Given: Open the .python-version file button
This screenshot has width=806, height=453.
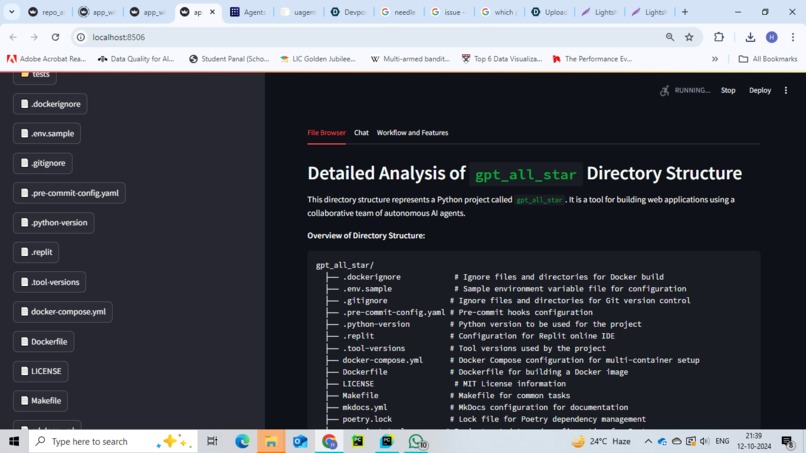Looking at the screenshot, I should point(53,223).
